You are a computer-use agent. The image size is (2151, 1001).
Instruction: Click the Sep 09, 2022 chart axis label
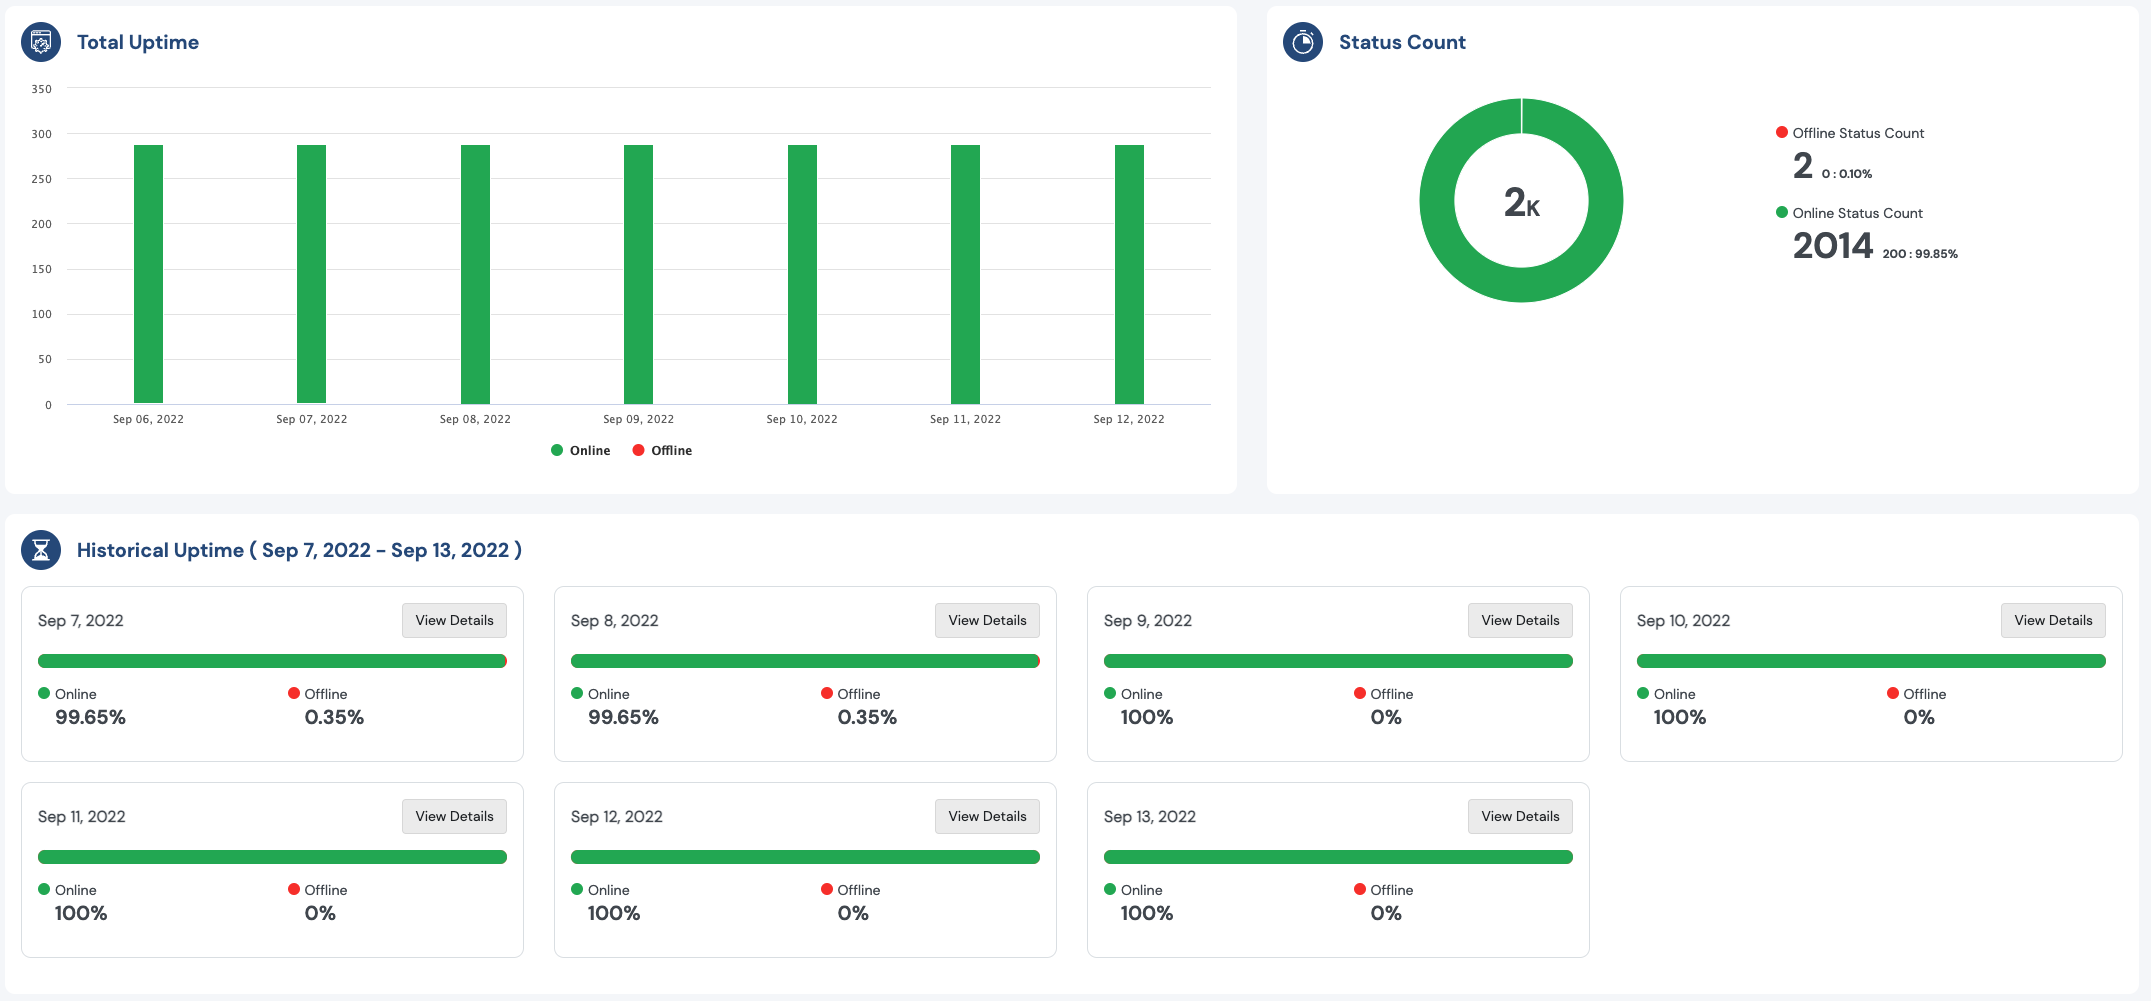pyautogui.click(x=638, y=419)
